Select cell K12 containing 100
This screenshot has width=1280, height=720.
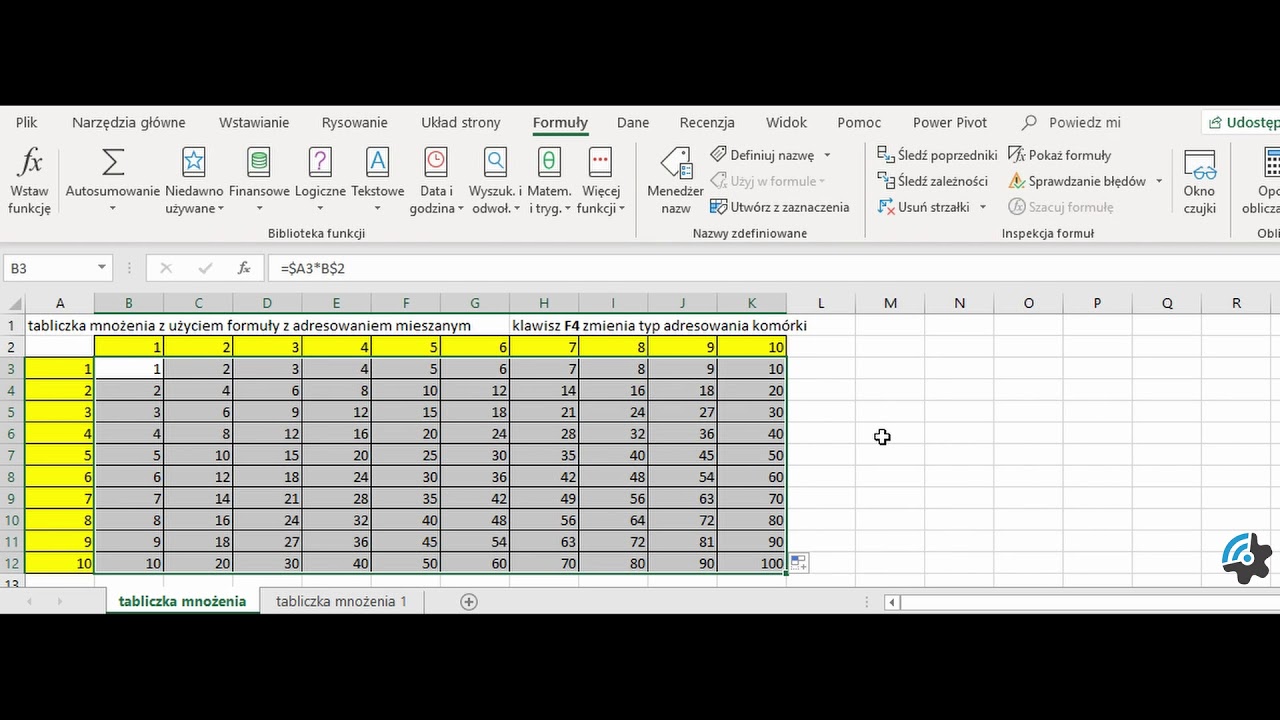752,563
